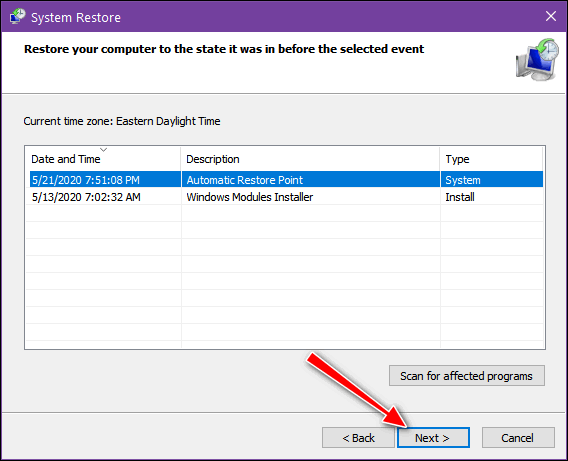Proceed with the Next button
Screen dimensions: 568x461
coord(433,437)
